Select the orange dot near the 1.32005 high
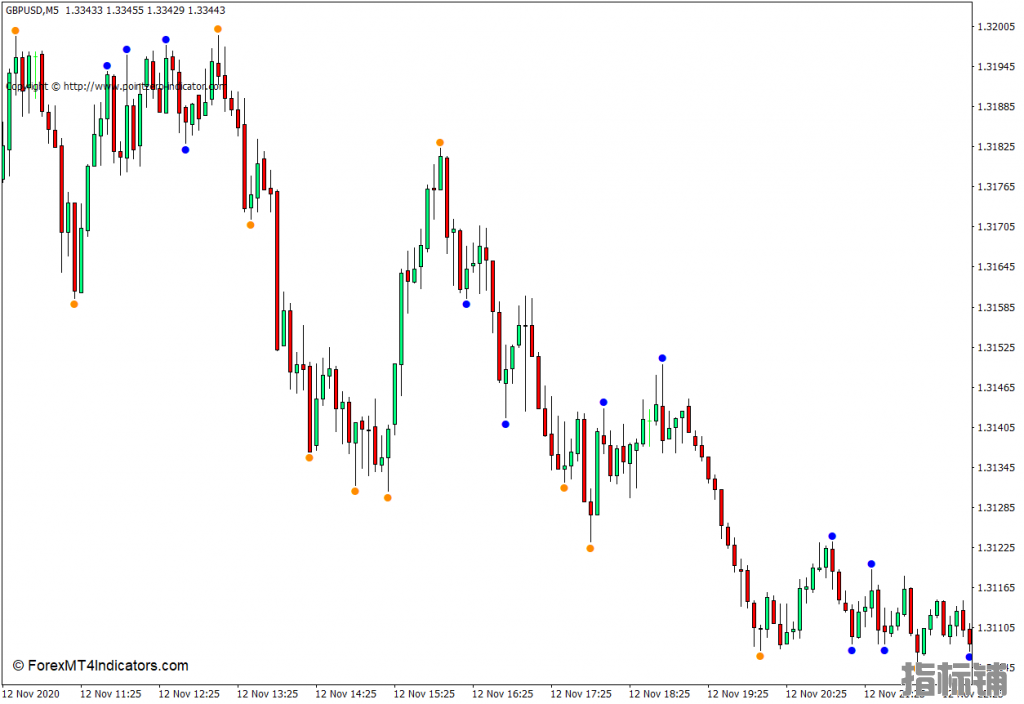 [x=218, y=29]
